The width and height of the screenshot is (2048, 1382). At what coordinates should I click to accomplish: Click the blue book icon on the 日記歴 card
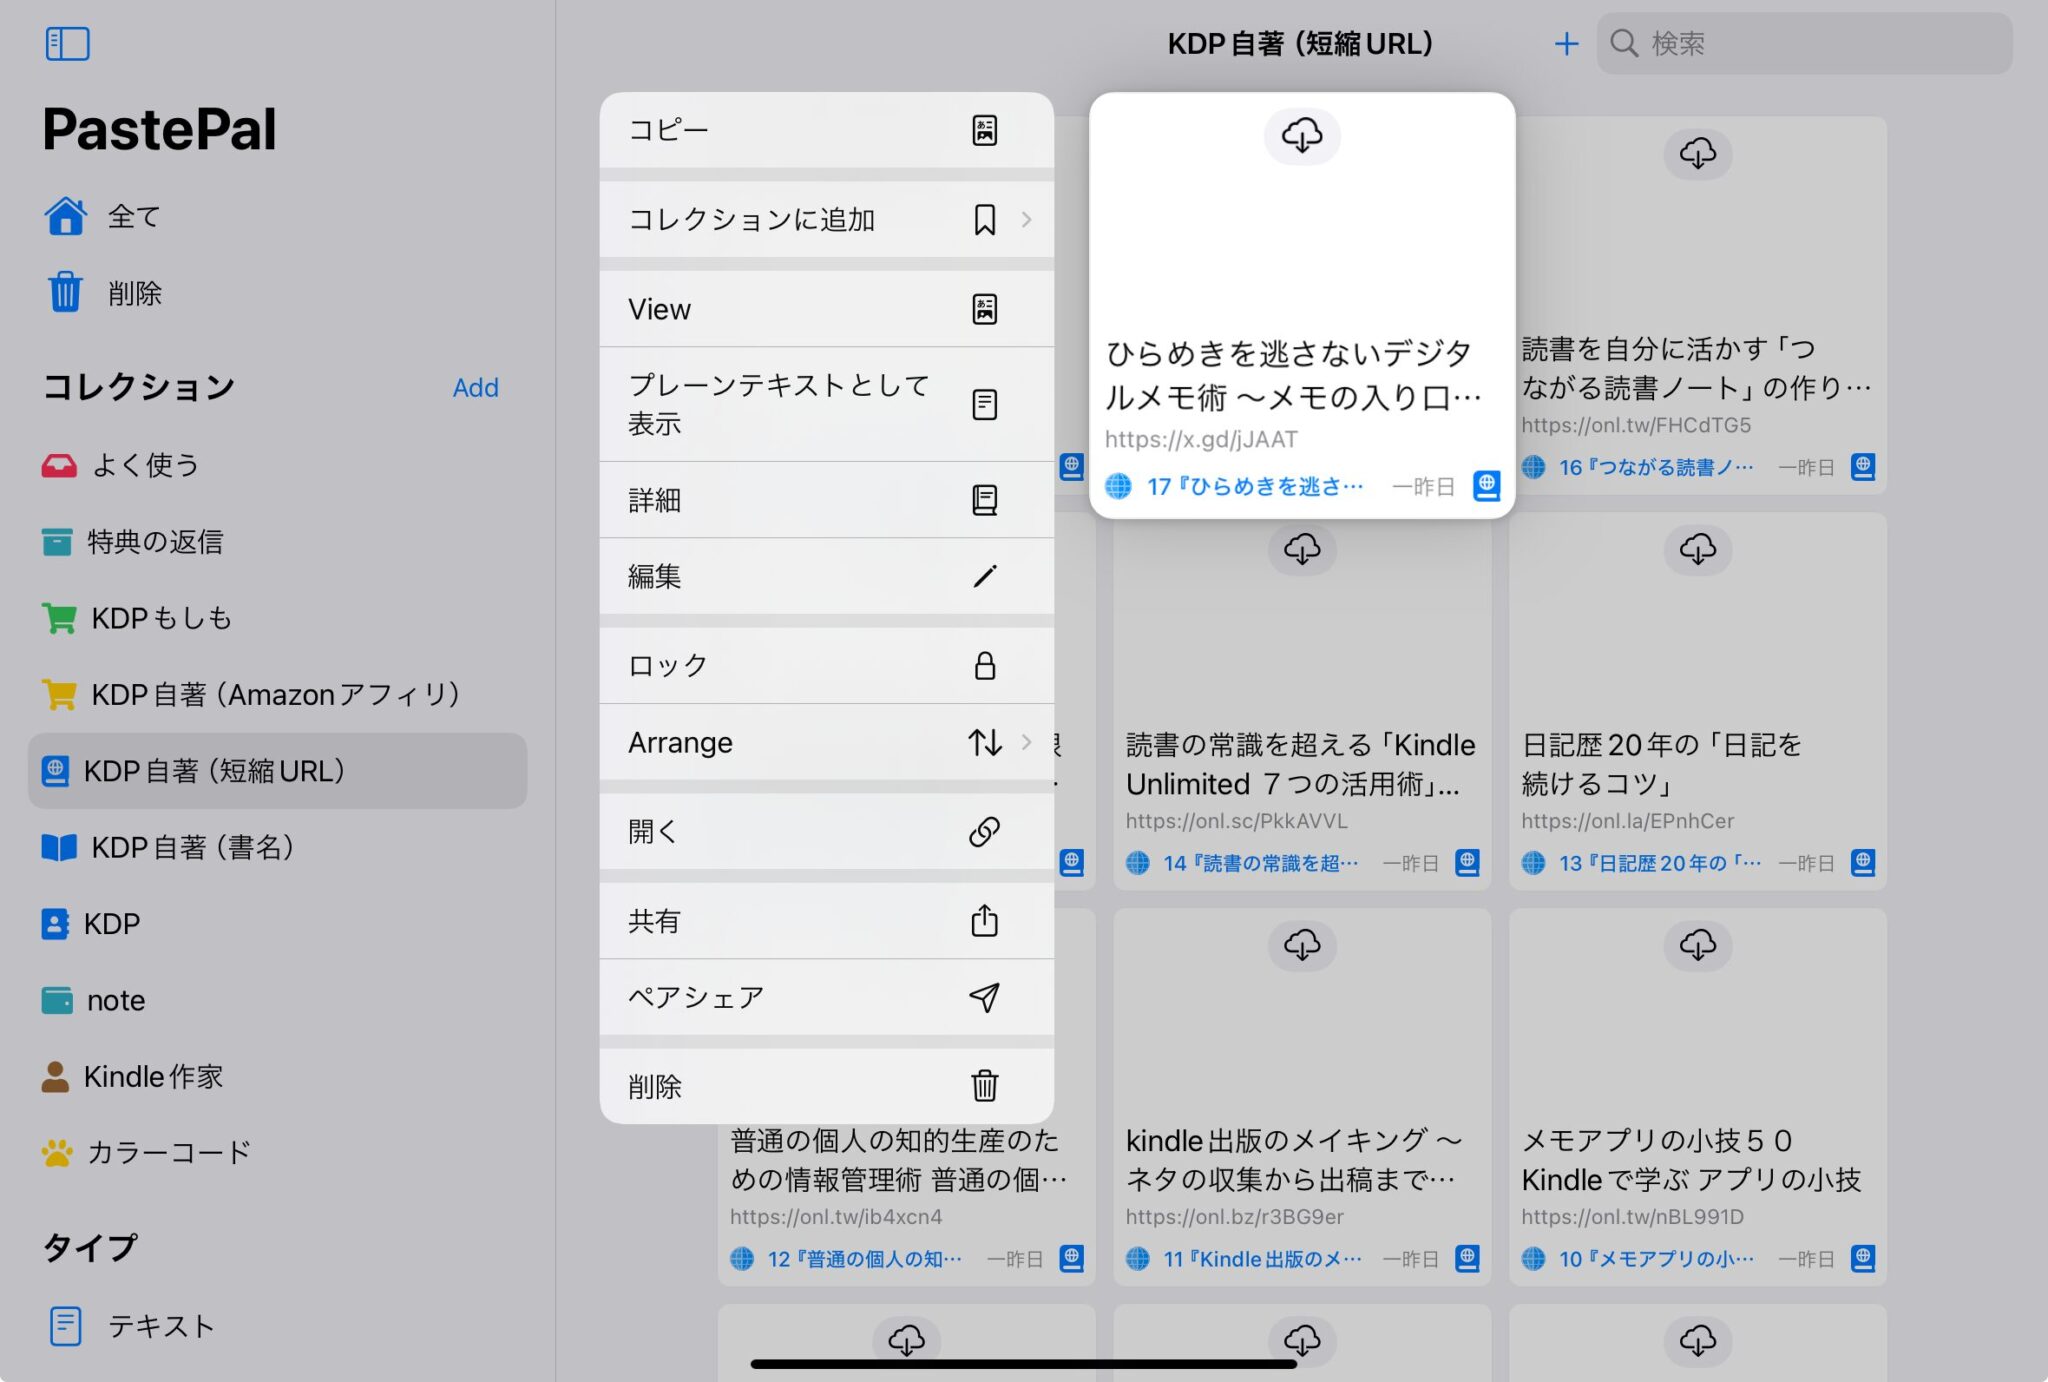coord(1862,861)
